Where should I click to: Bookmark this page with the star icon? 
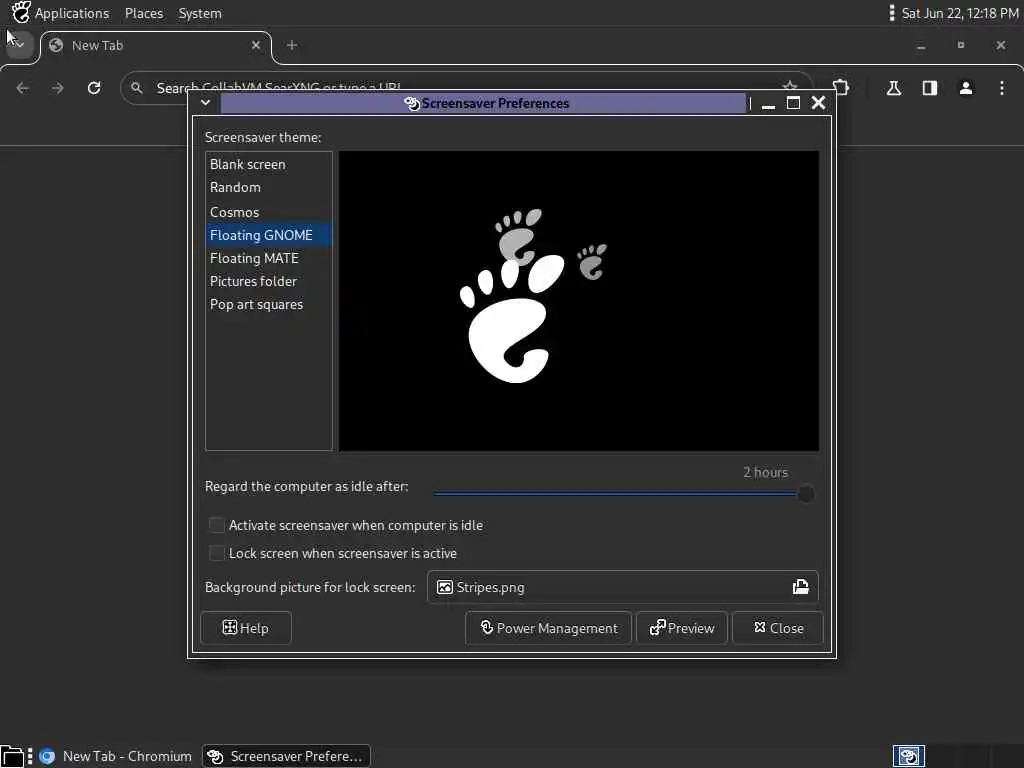pos(790,86)
